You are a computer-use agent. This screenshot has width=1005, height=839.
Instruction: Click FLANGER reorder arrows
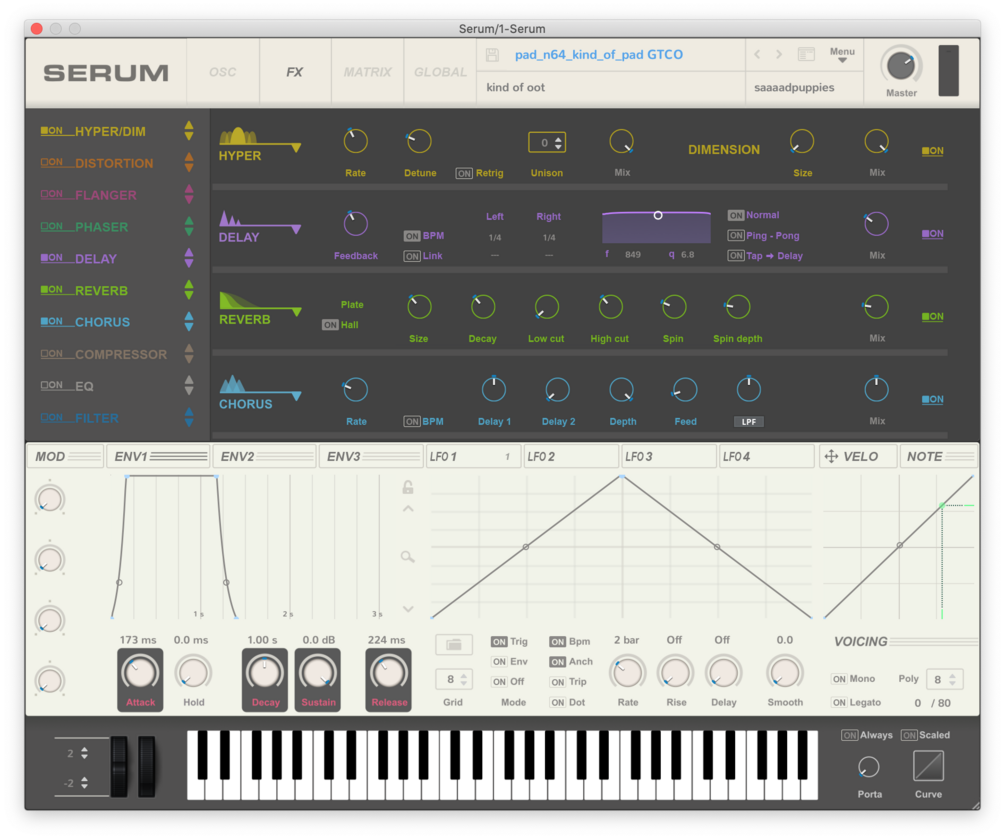(189, 194)
